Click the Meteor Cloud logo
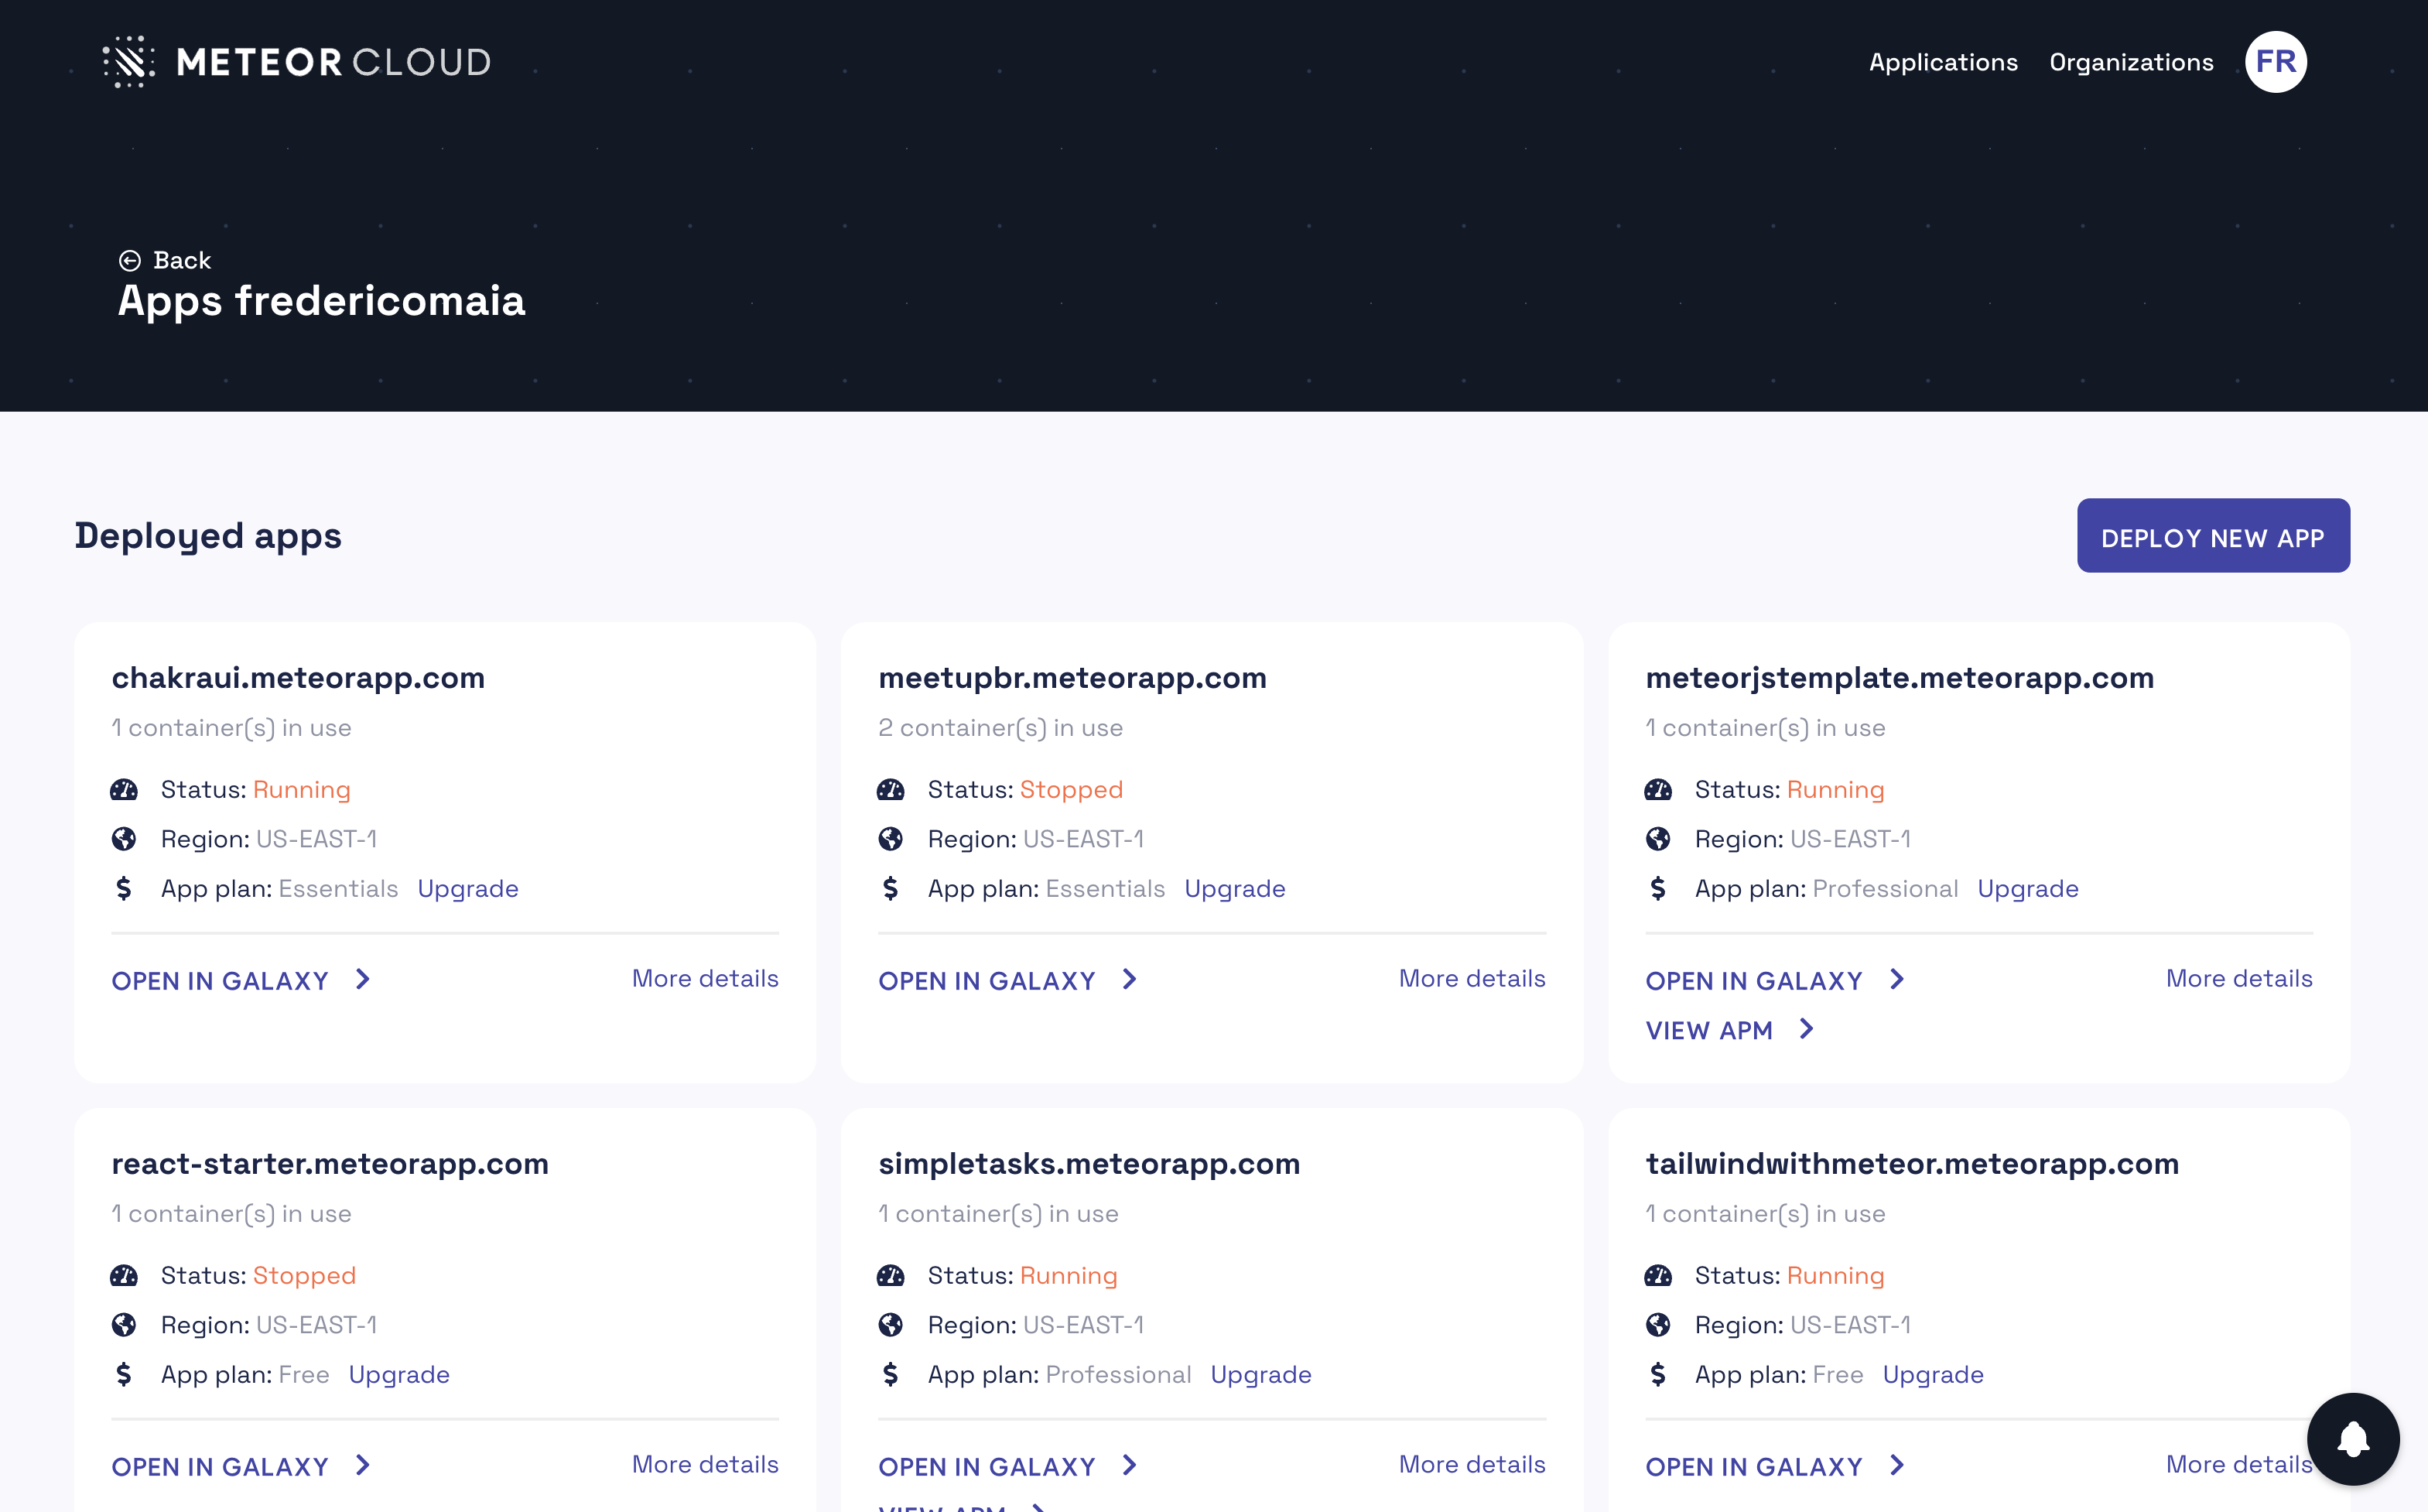Screen dimensions: 2428x1512 297,62
